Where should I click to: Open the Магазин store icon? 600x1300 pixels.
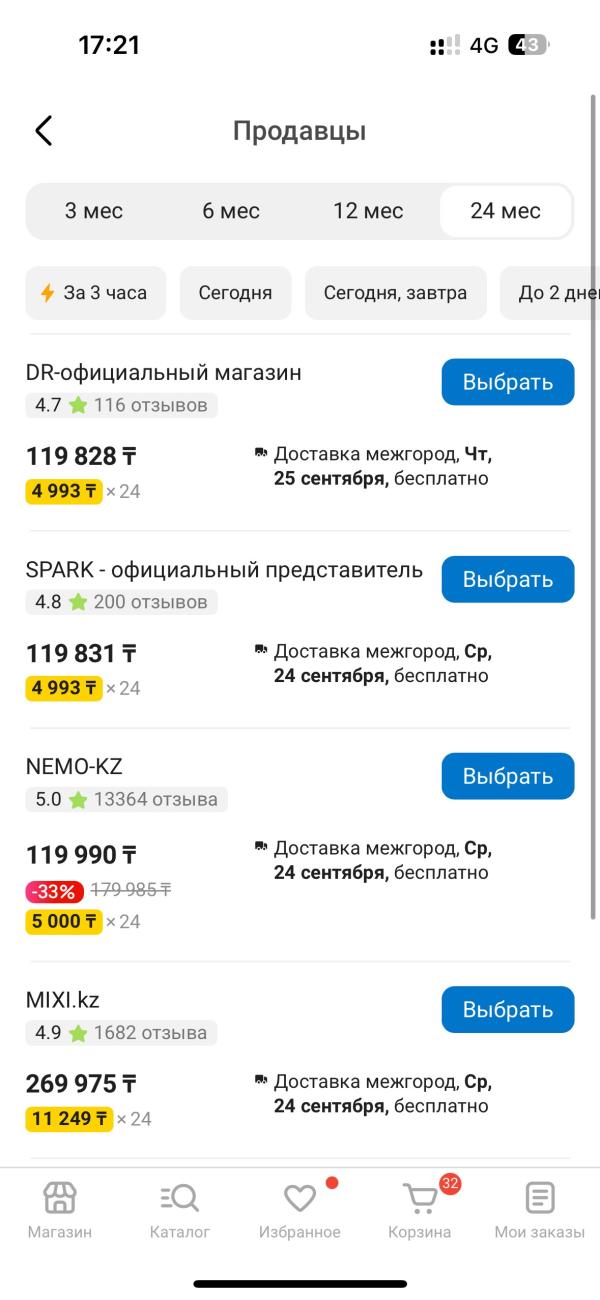click(x=60, y=1198)
